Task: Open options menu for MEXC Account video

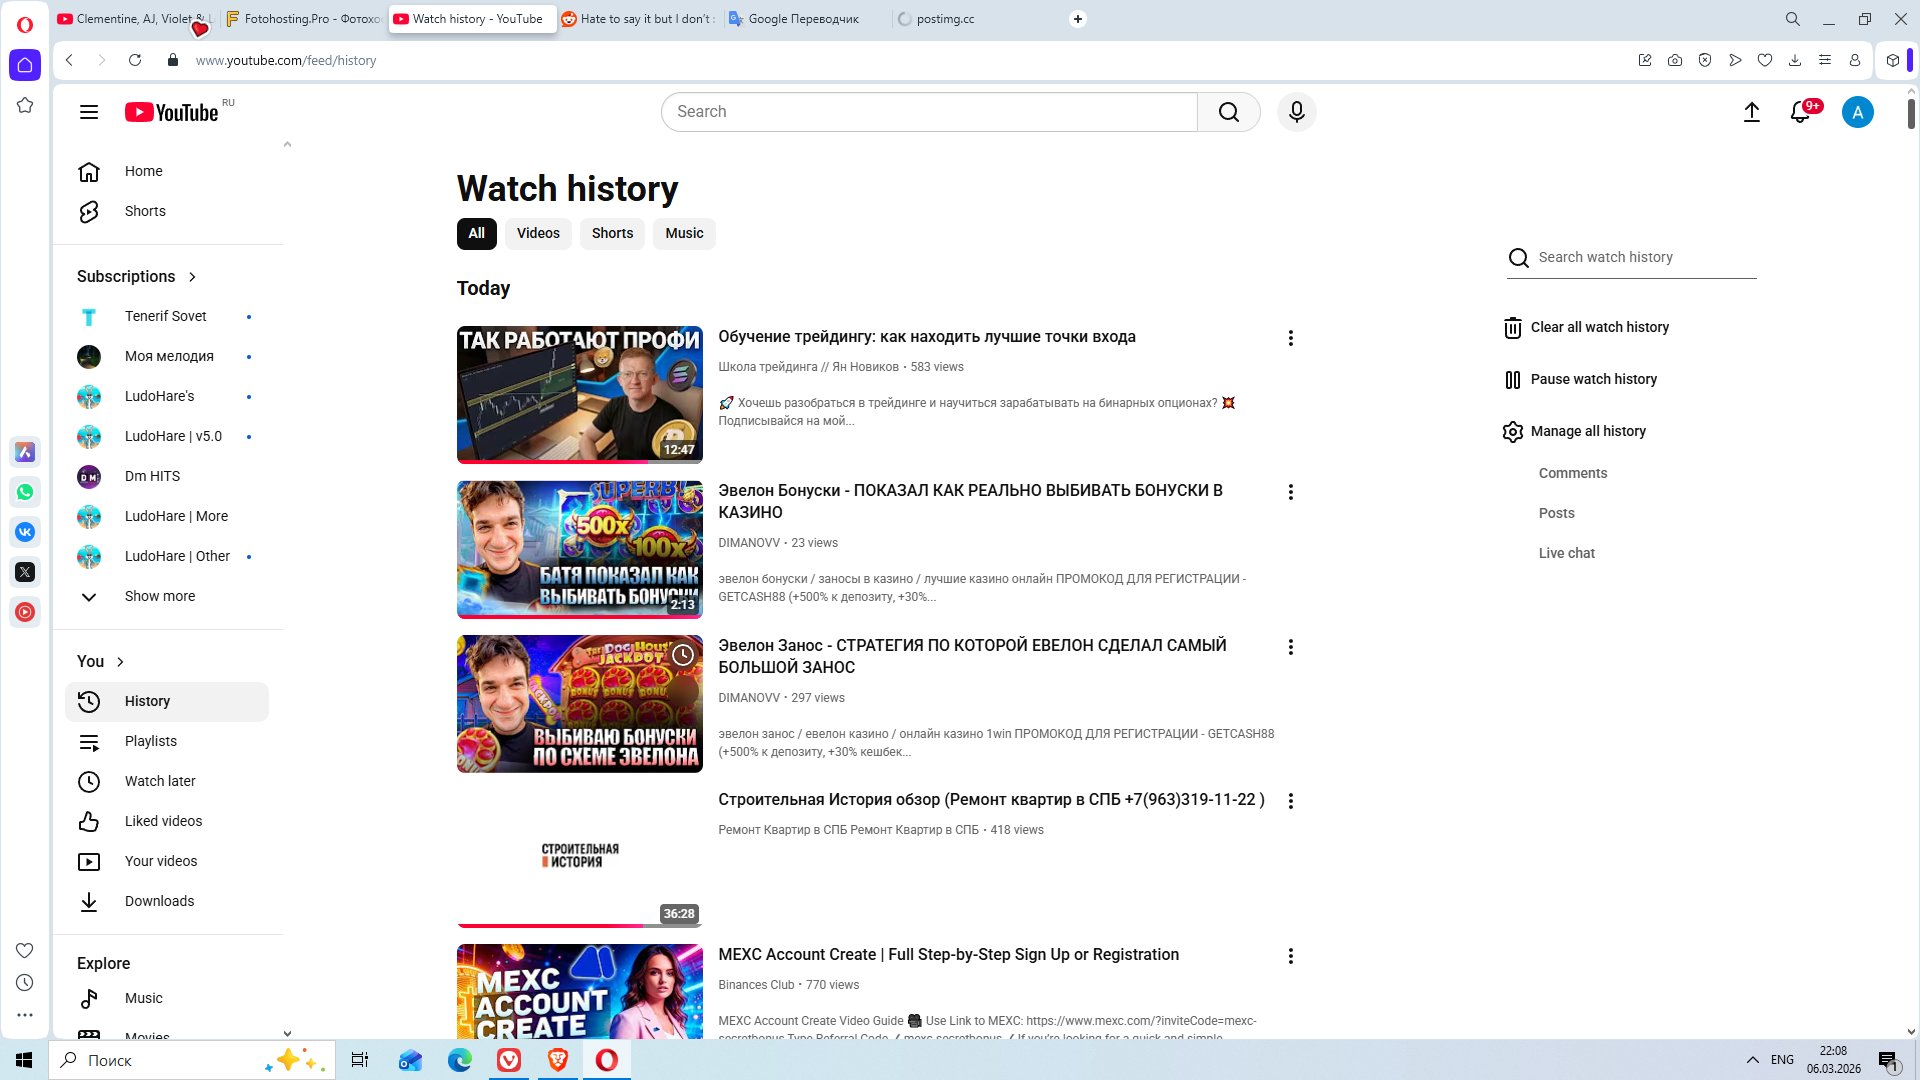Action: click(x=1290, y=956)
